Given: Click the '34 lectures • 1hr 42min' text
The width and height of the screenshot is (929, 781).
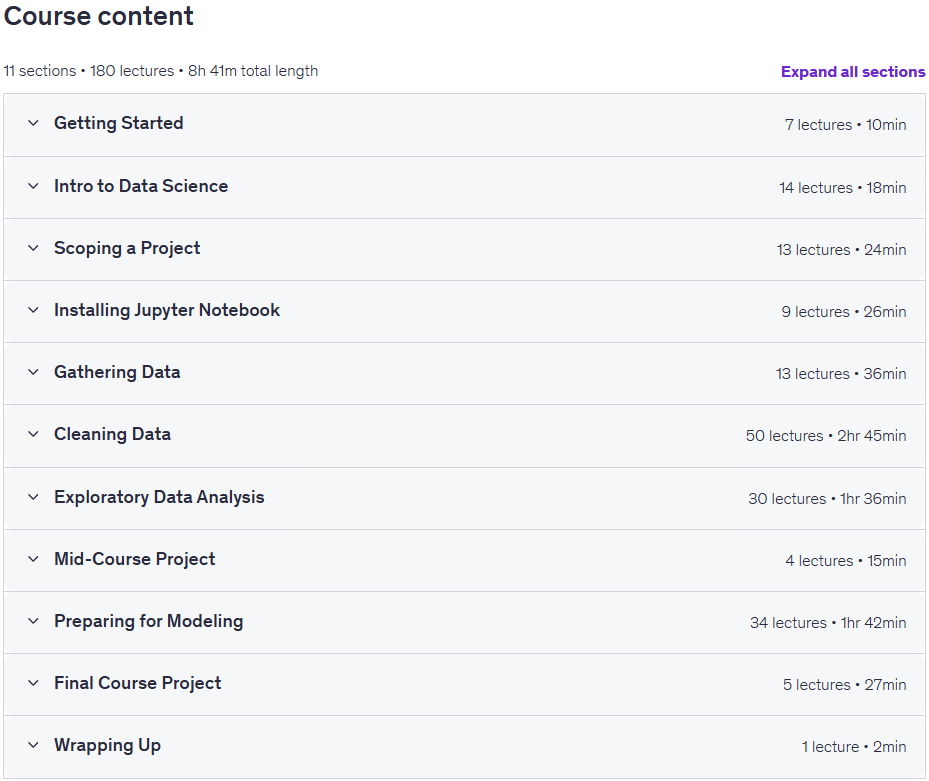Looking at the screenshot, I should [828, 623].
